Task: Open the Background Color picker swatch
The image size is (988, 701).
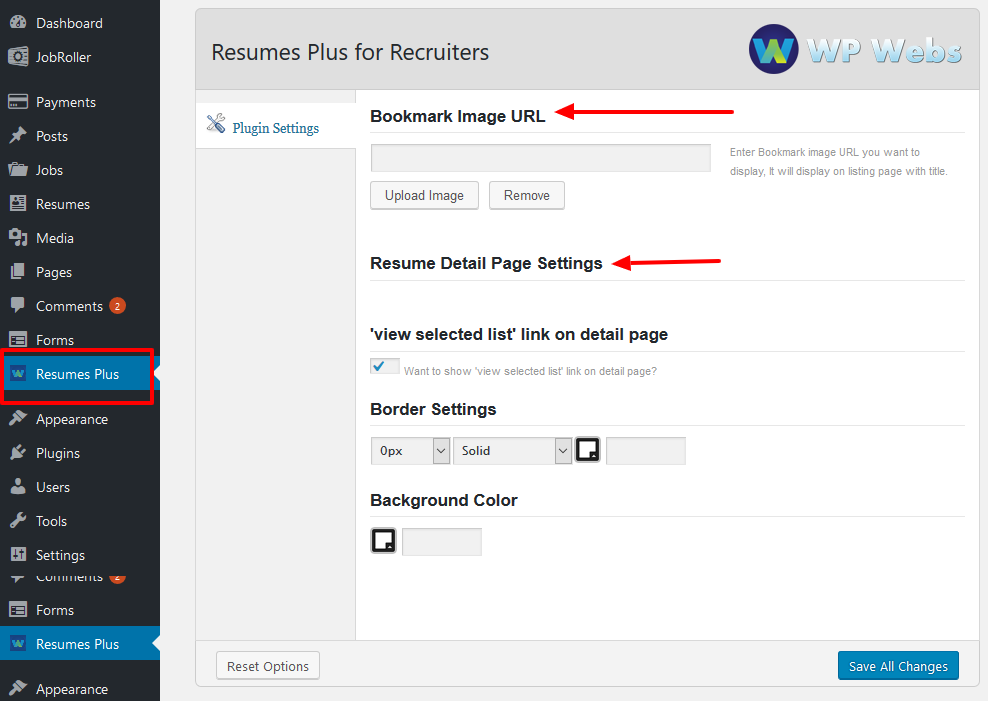Action: tap(383, 540)
